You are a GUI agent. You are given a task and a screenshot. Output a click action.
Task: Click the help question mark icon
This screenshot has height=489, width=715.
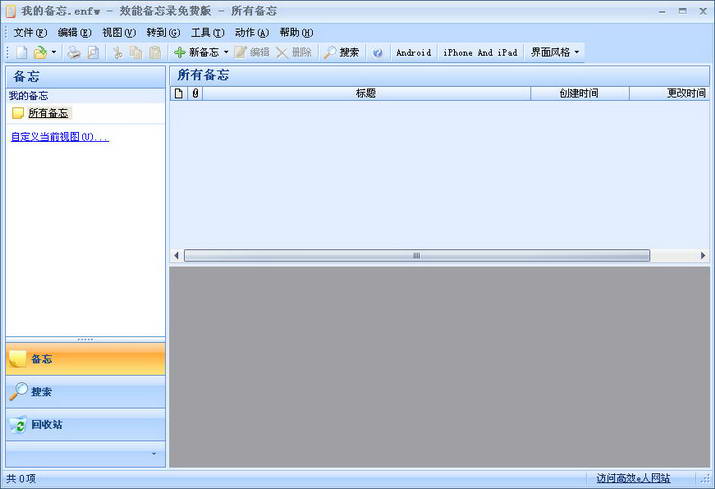(x=378, y=53)
